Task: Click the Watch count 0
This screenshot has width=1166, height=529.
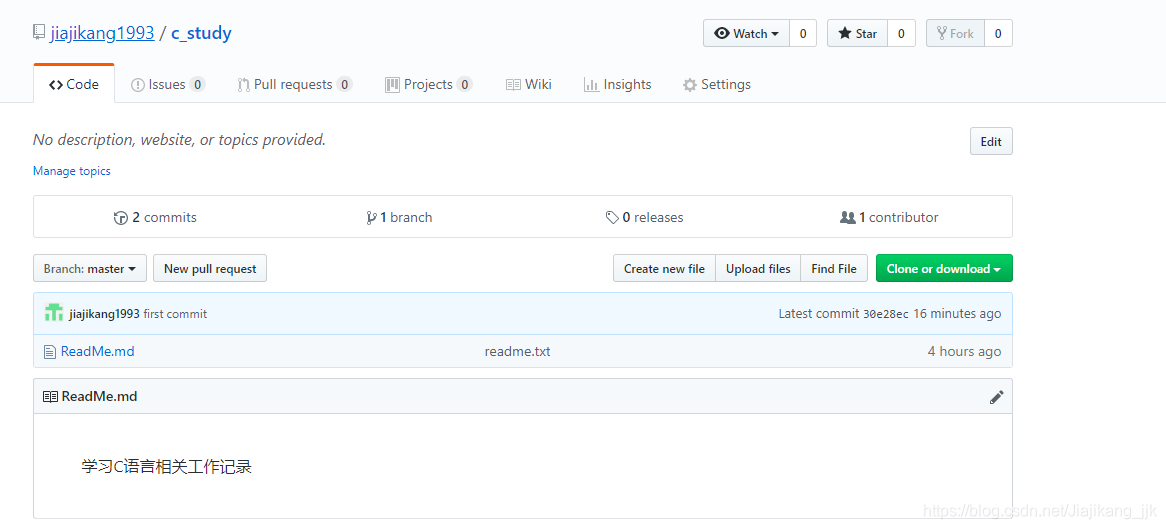Action: pyautogui.click(x=802, y=33)
